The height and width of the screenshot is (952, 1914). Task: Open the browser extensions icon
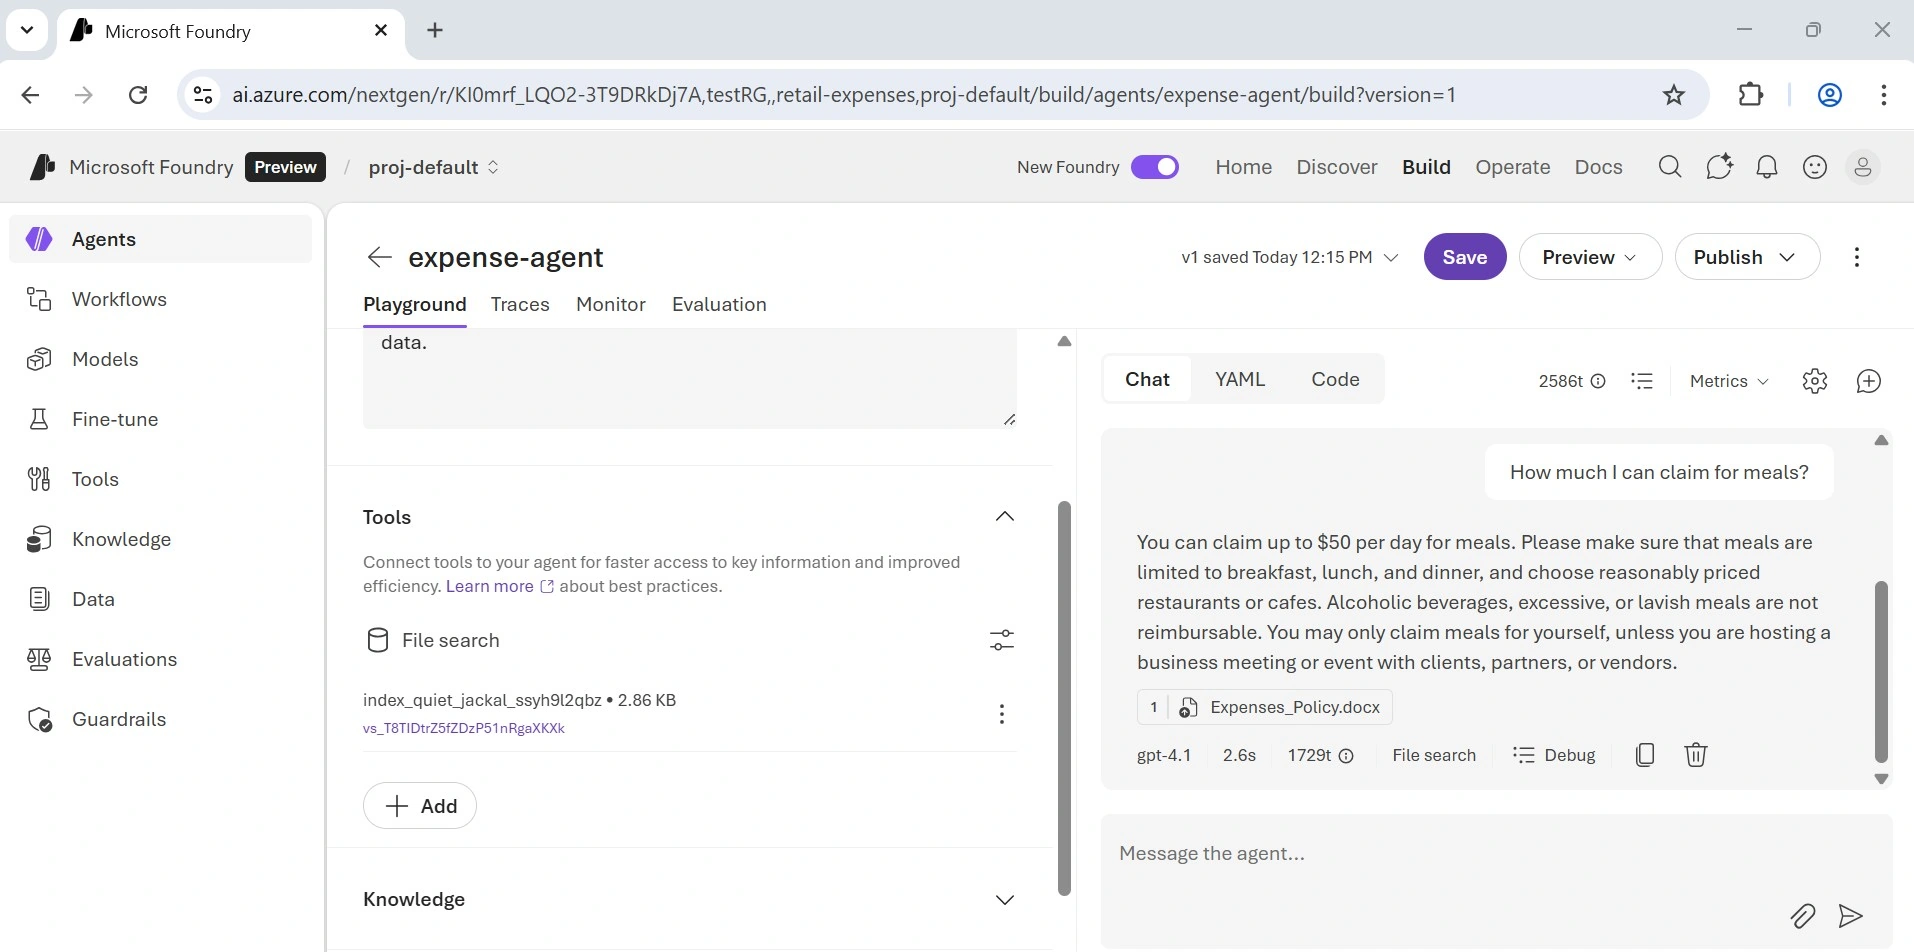[1751, 95]
